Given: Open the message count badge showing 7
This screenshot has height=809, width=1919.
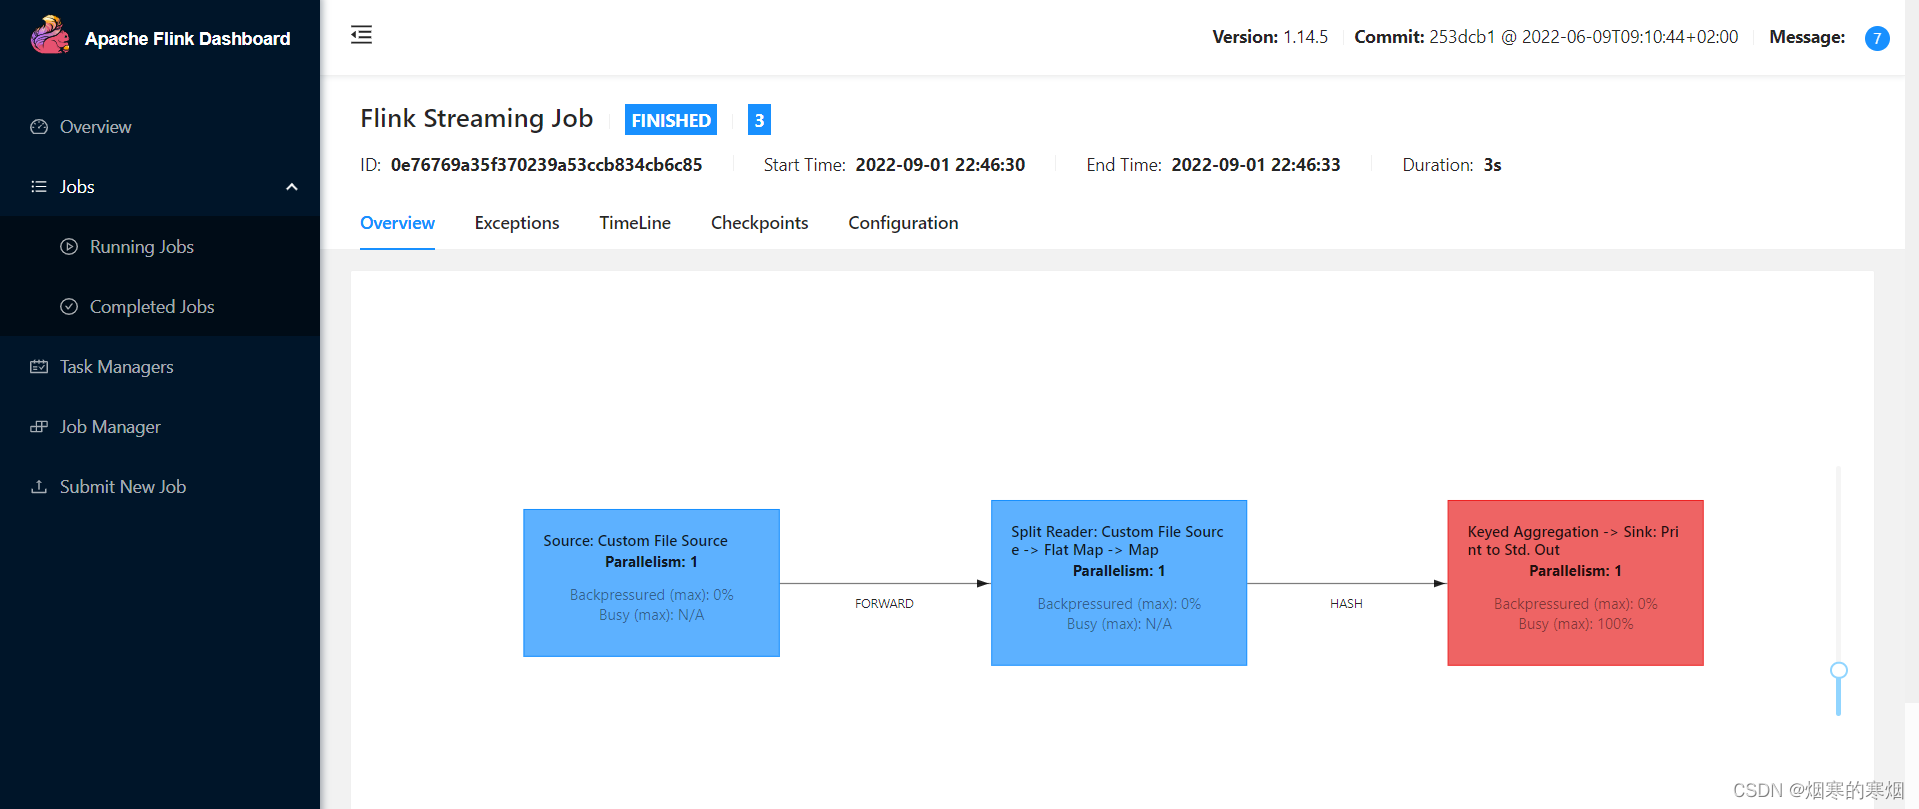Looking at the screenshot, I should [1877, 38].
